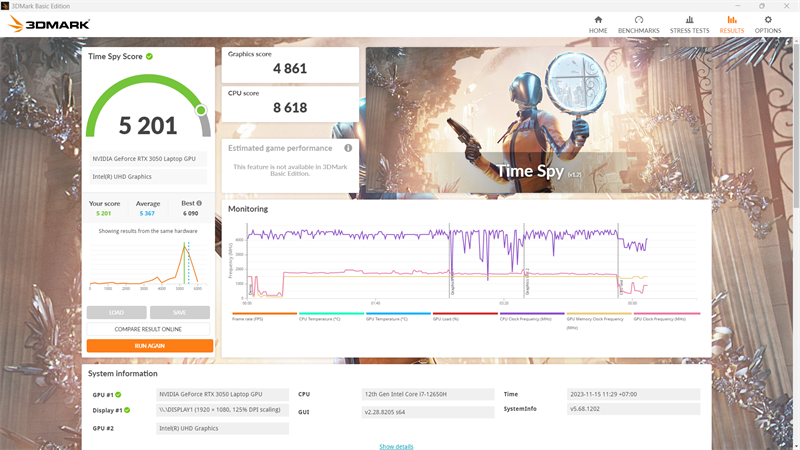This screenshot has width=800, height=450.
Task: Click the info icon on Estimated game performance
Action: pos(348,148)
